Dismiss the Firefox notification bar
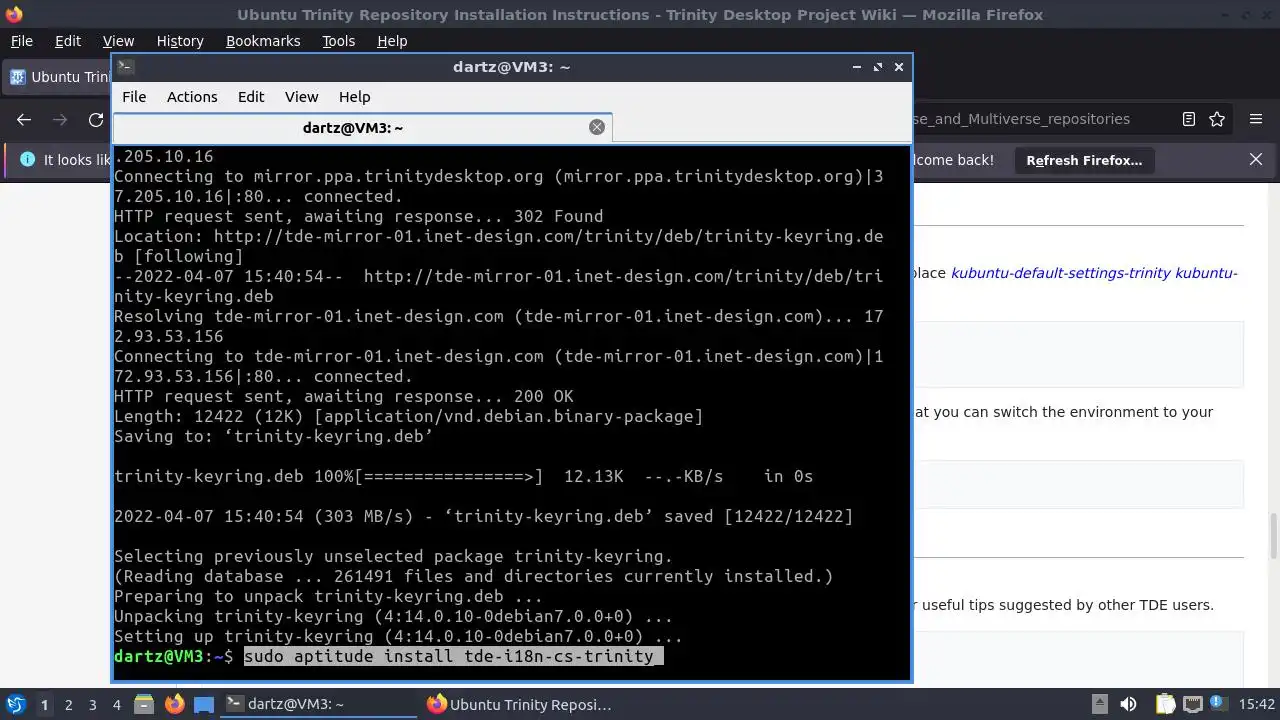This screenshot has height=720, width=1280. click(x=1256, y=159)
